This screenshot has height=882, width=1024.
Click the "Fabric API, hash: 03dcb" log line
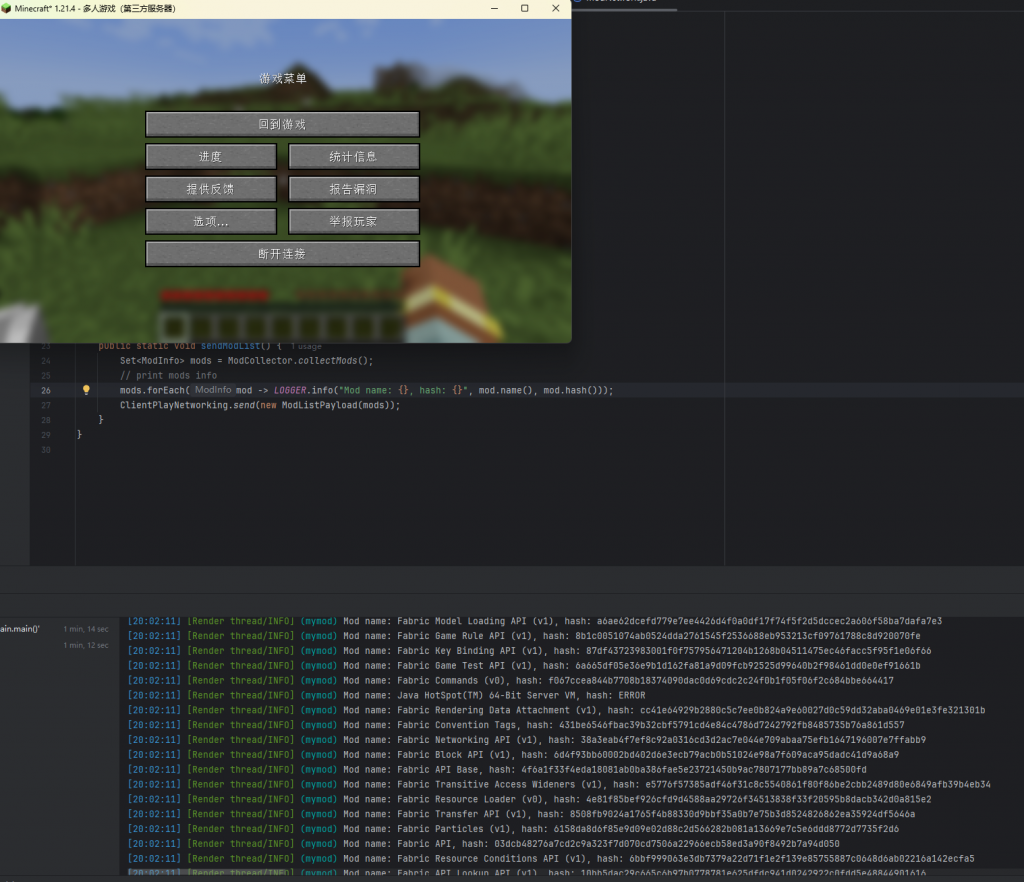click(x=483, y=844)
